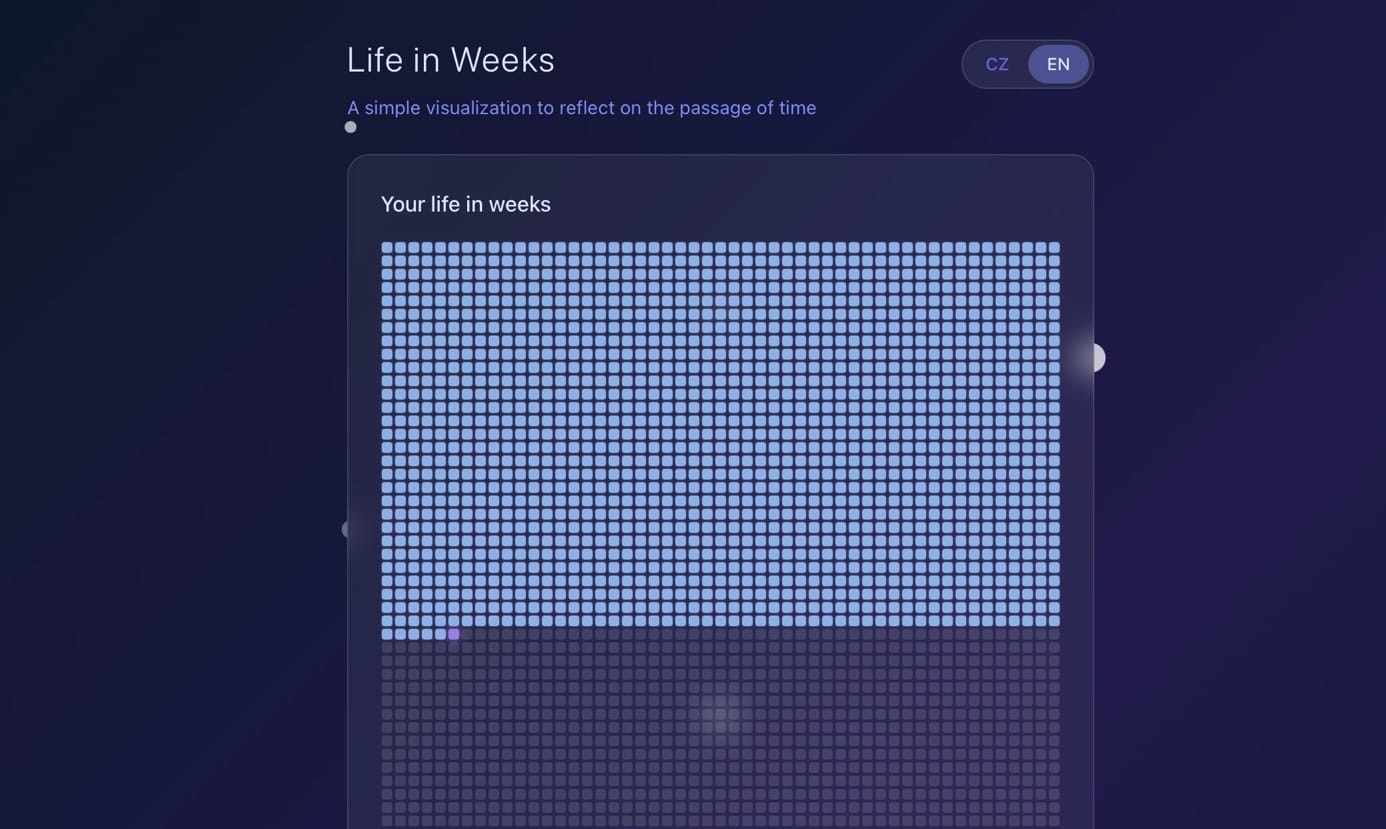Open the subtitle link about passage of time
The width and height of the screenshot is (1386, 829).
(x=582, y=108)
